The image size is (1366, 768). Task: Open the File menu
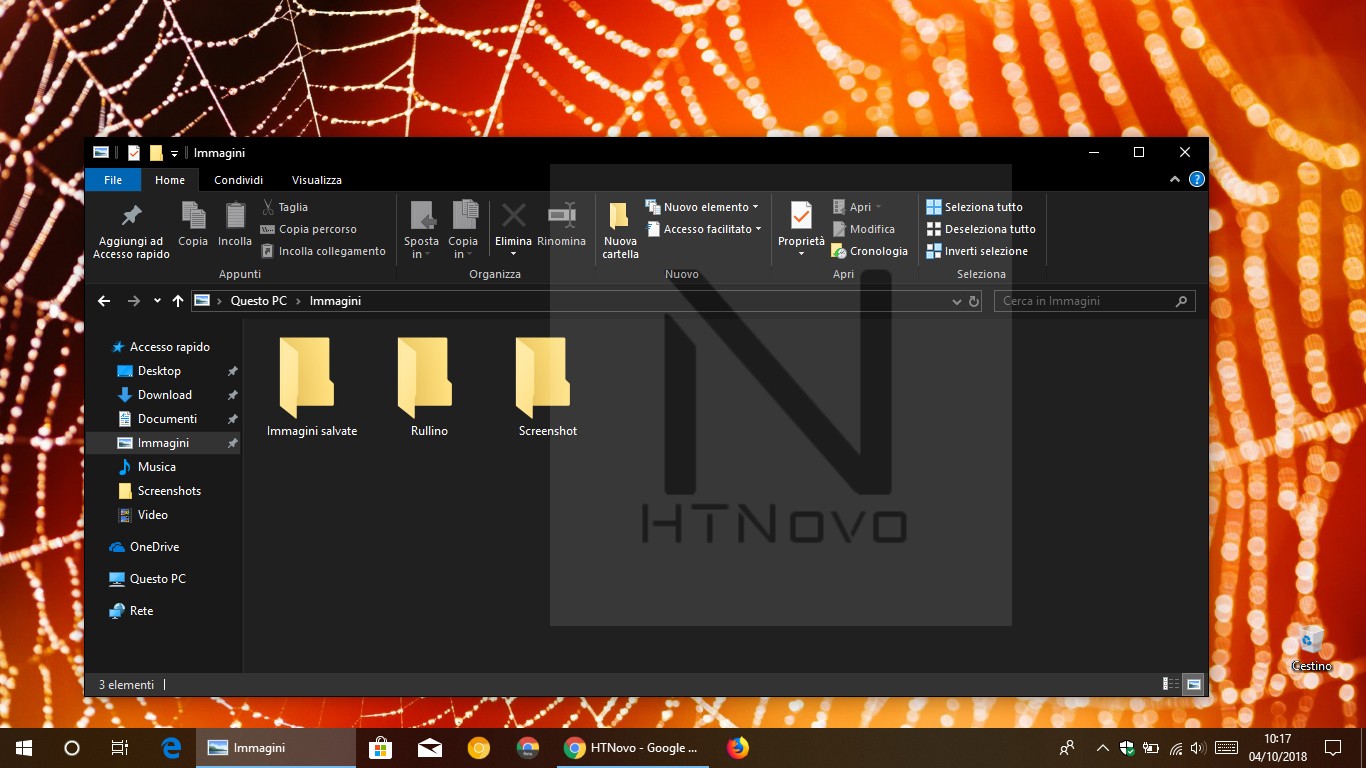[112, 179]
